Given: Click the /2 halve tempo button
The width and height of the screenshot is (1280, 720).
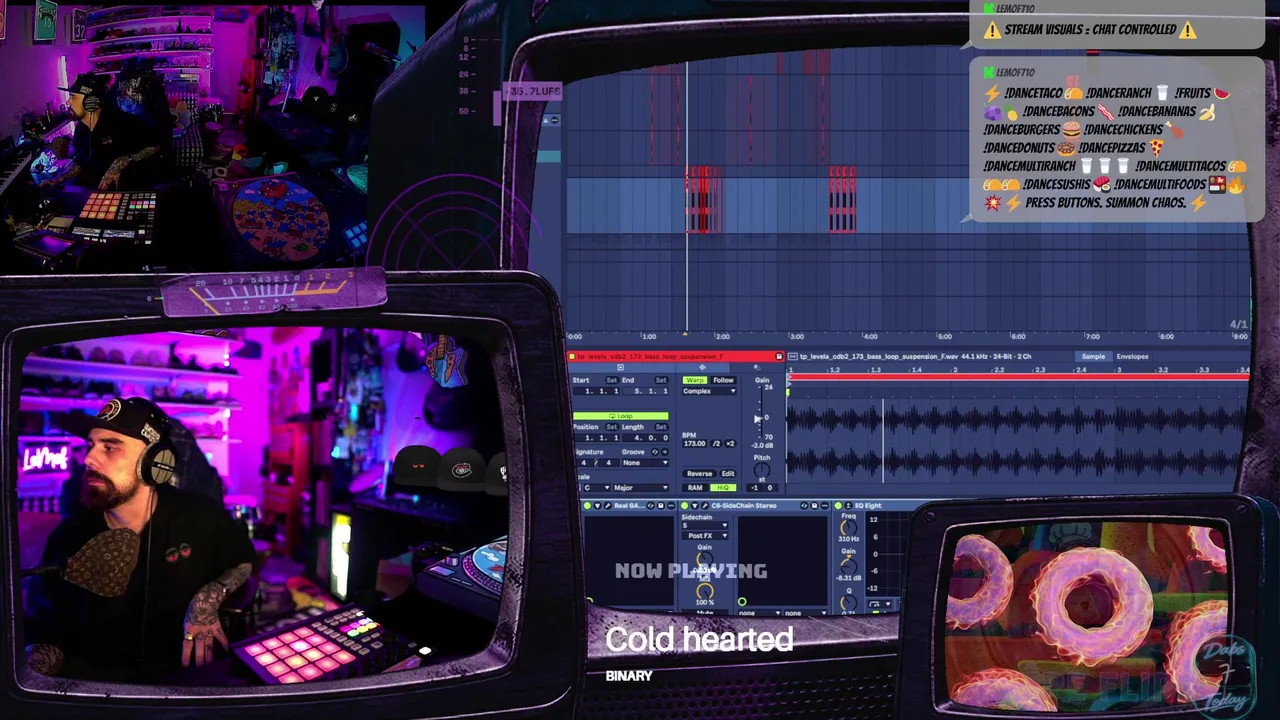Looking at the screenshot, I should 716,444.
